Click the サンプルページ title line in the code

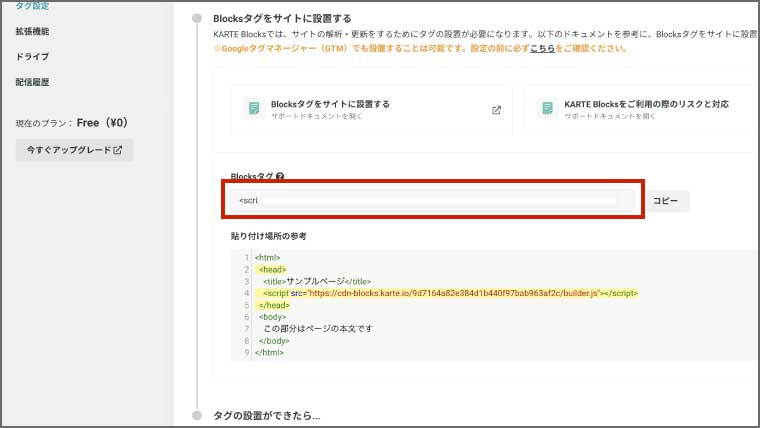click(317, 282)
